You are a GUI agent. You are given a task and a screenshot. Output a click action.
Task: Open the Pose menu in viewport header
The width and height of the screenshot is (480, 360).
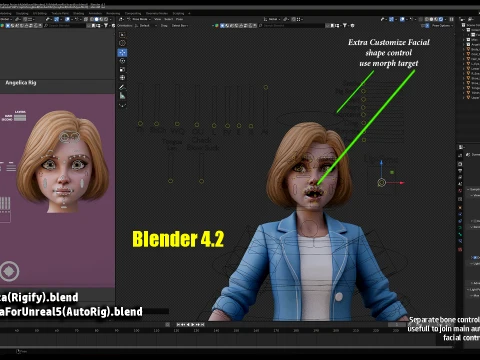coord(179,19)
